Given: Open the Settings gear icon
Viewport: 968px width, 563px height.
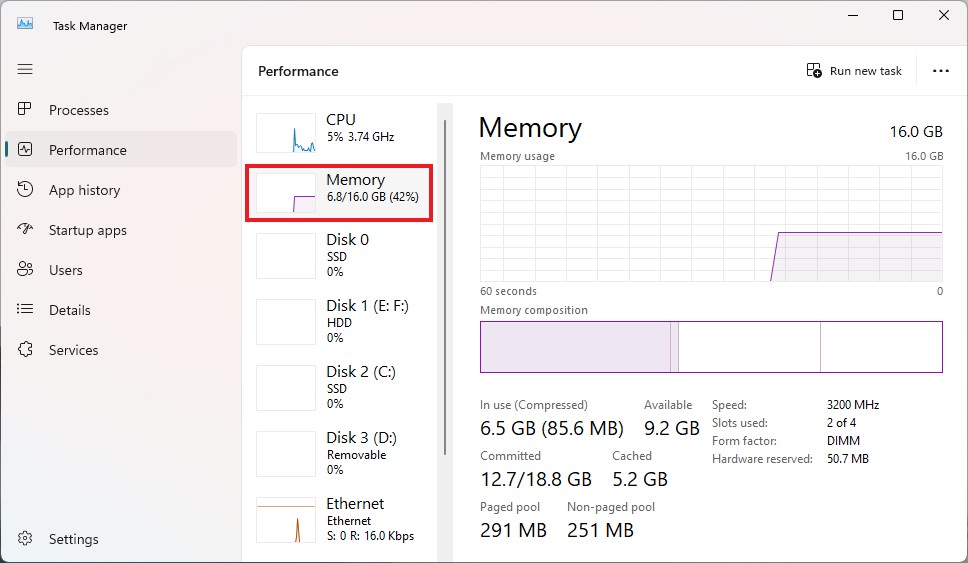Looking at the screenshot, I should tap(26, 539).
